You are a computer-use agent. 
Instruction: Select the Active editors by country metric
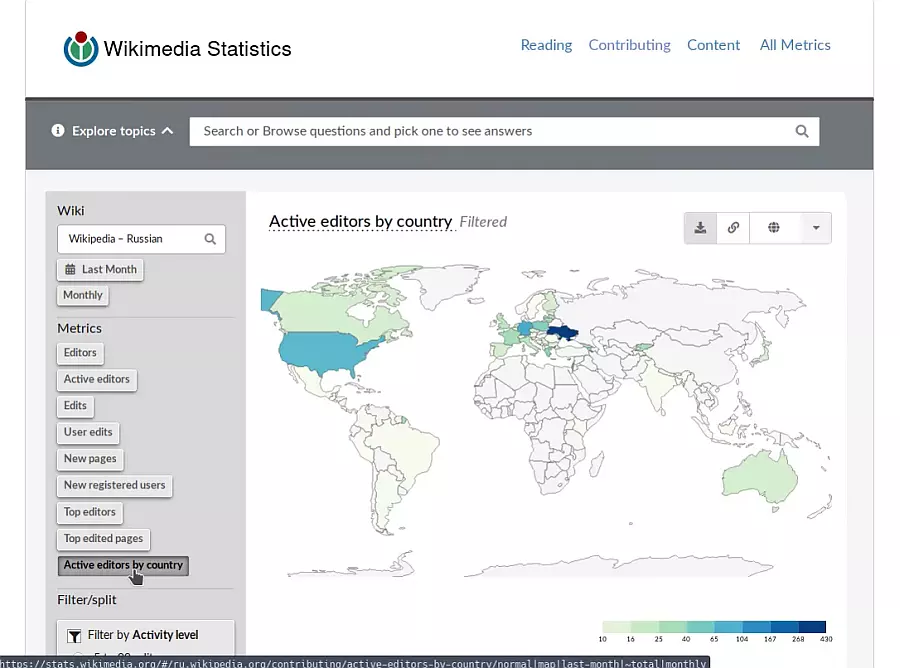coord(123,565)
